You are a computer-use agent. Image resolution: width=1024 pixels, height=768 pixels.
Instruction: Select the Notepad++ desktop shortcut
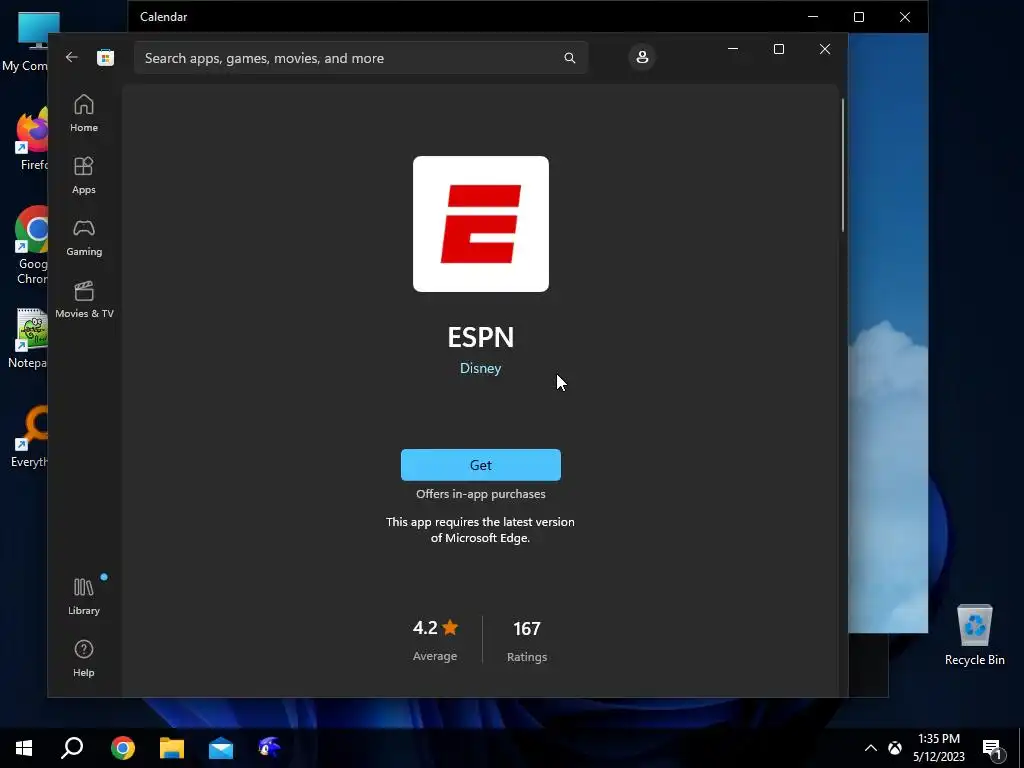[x=30, y=338]
